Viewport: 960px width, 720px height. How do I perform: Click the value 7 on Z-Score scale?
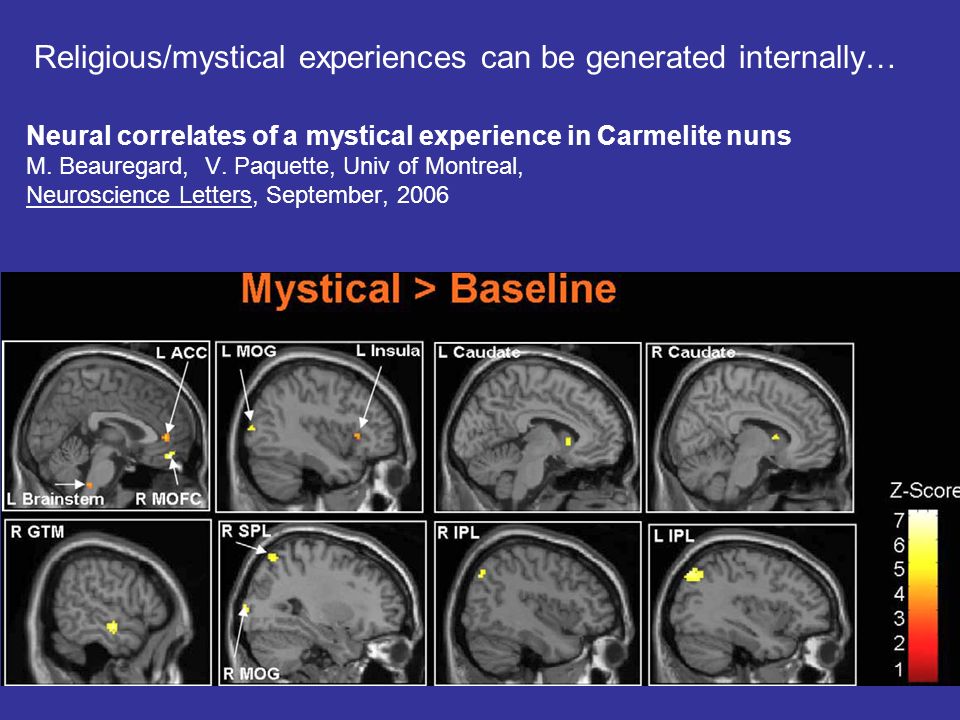click(x=898, y=520)
